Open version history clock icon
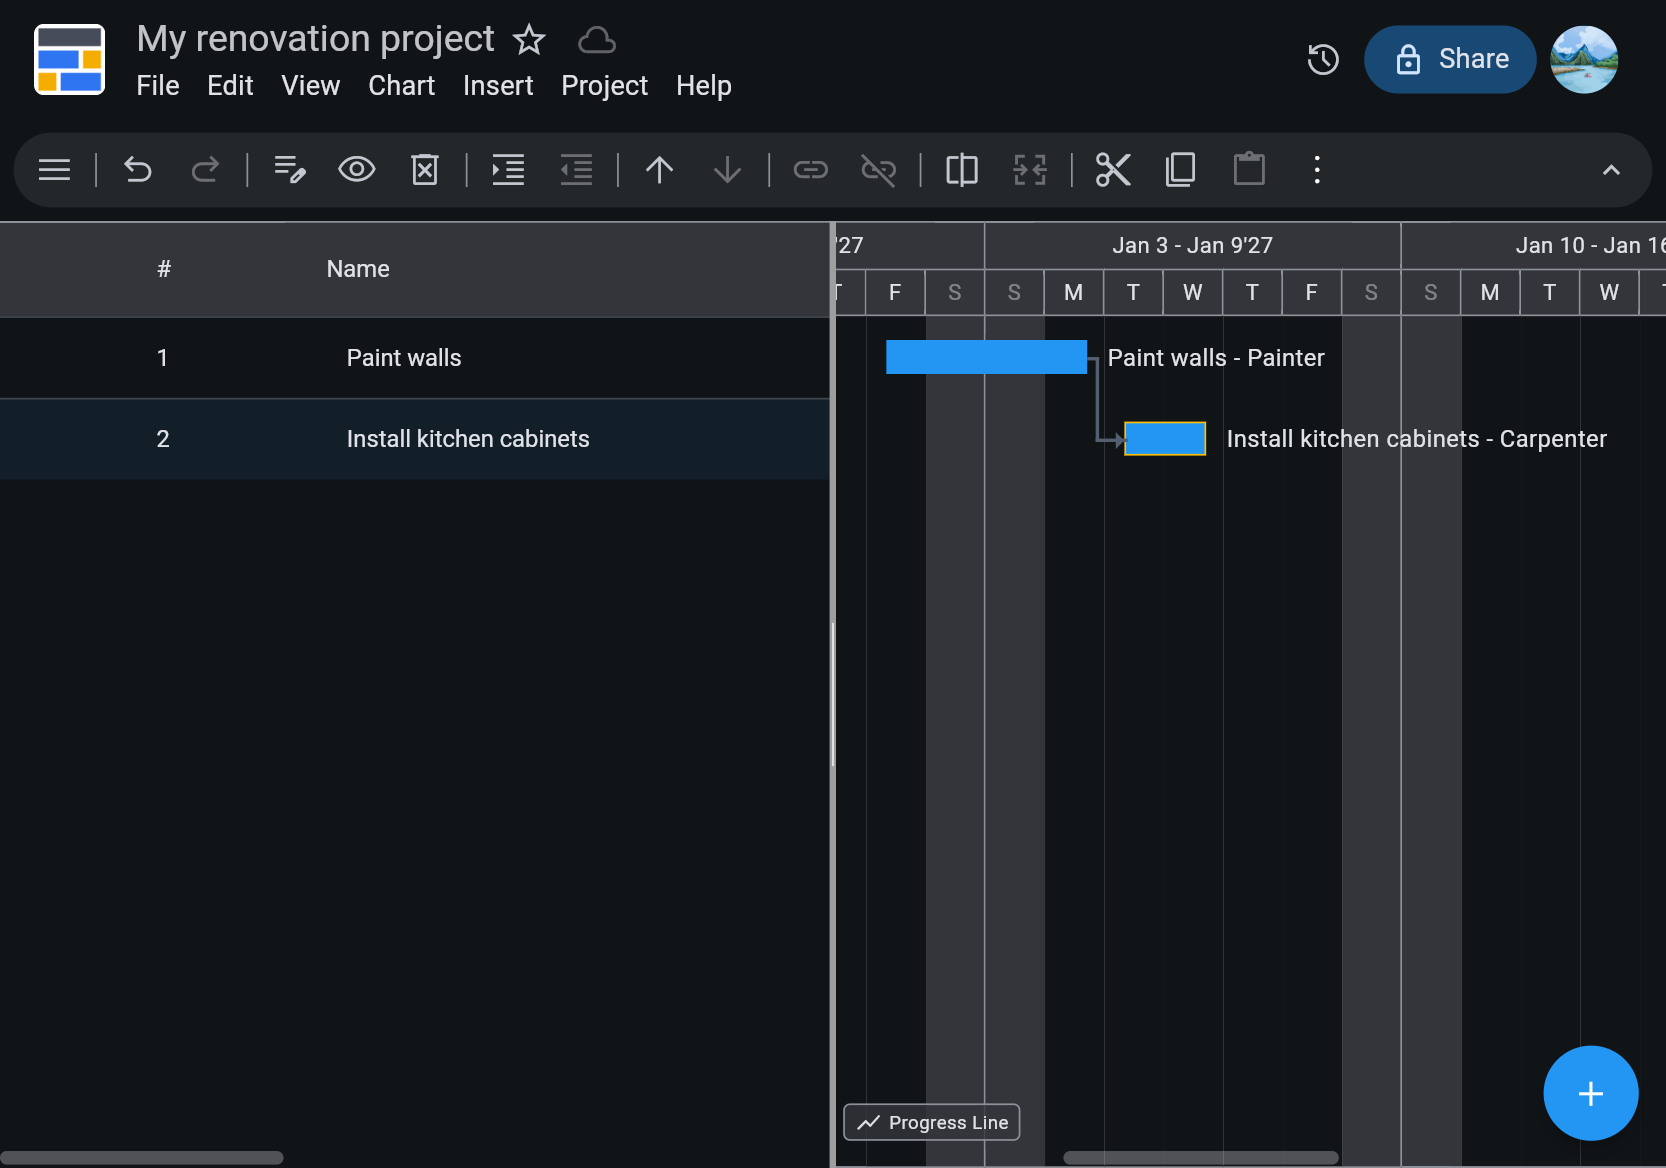Screen dimensions: 1666x1168 point(1323,59)
